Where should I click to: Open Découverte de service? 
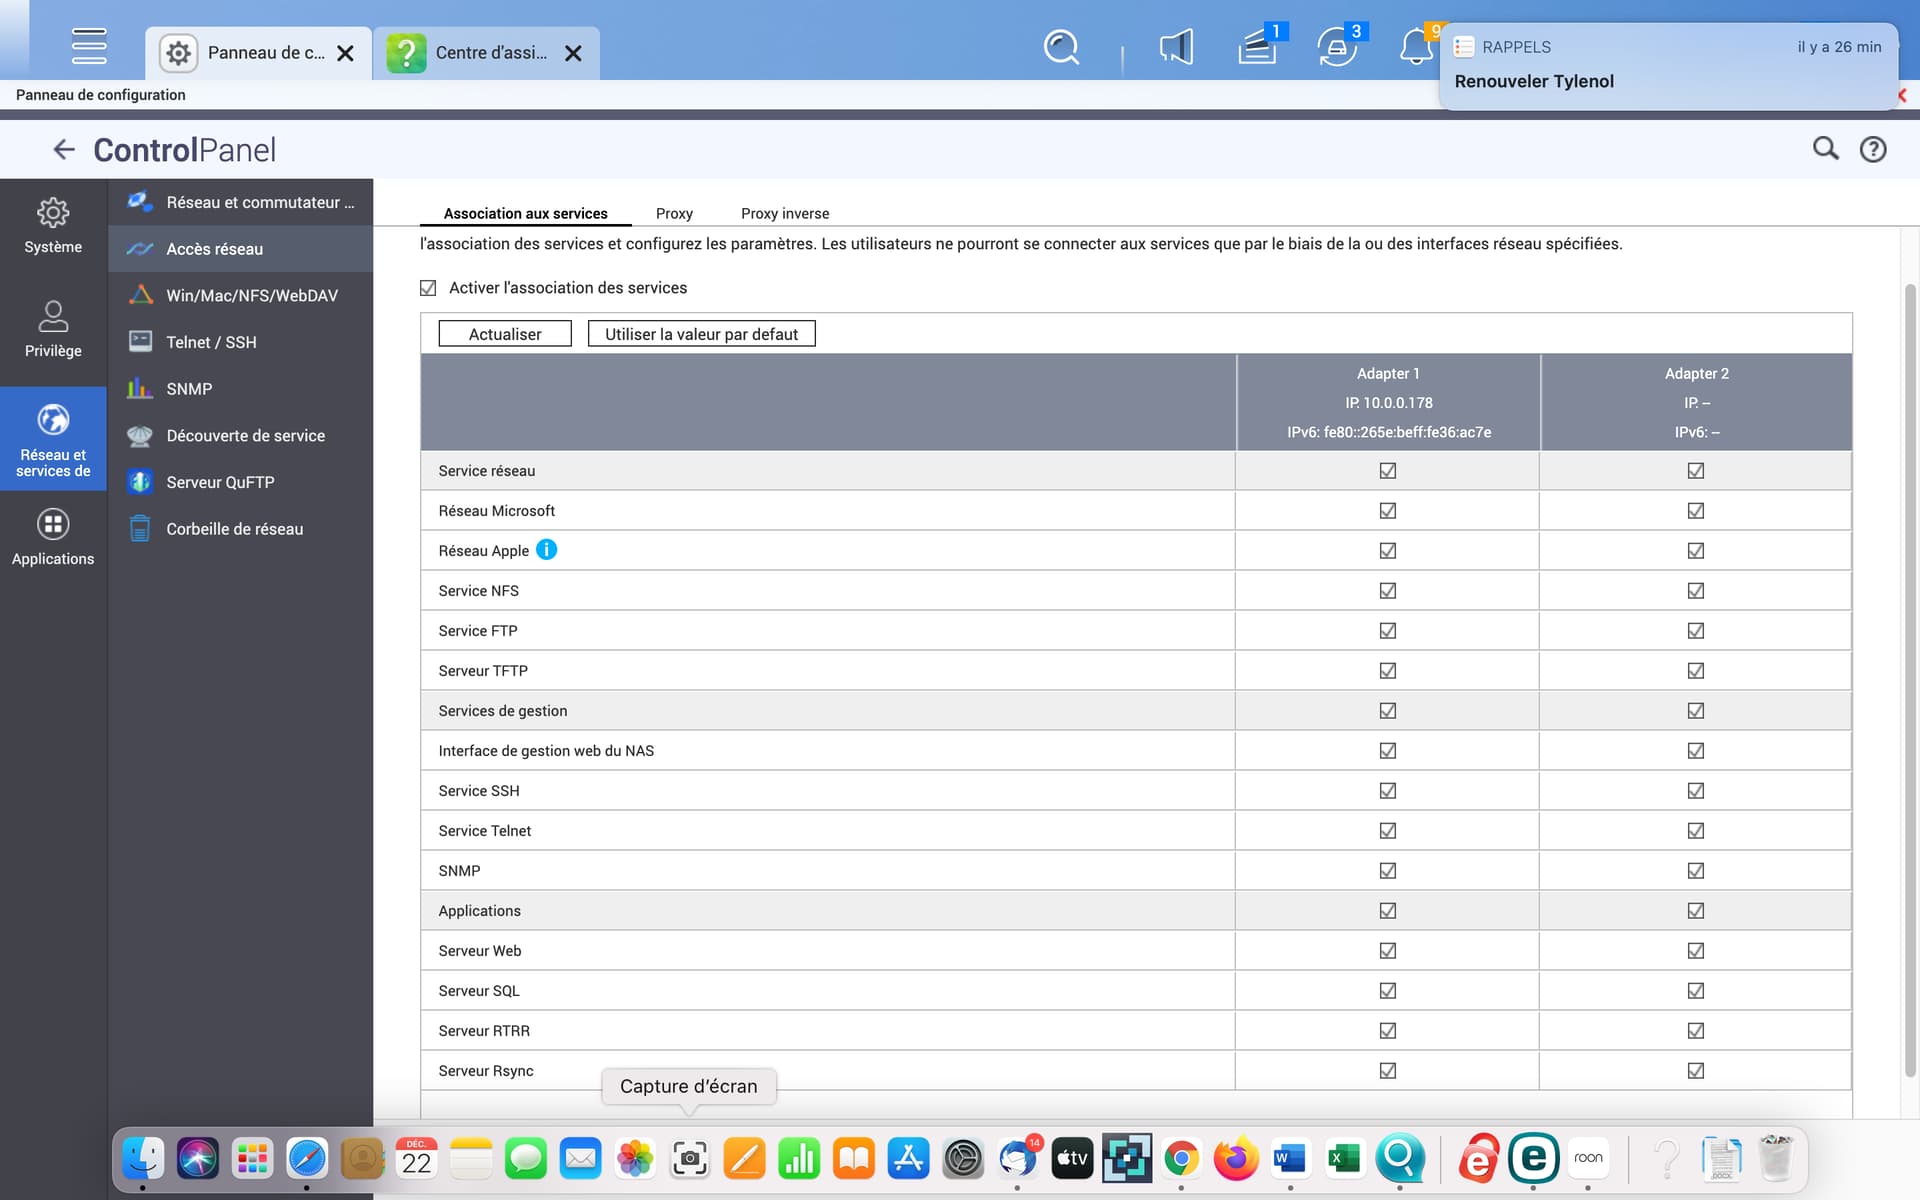point(240,435)
